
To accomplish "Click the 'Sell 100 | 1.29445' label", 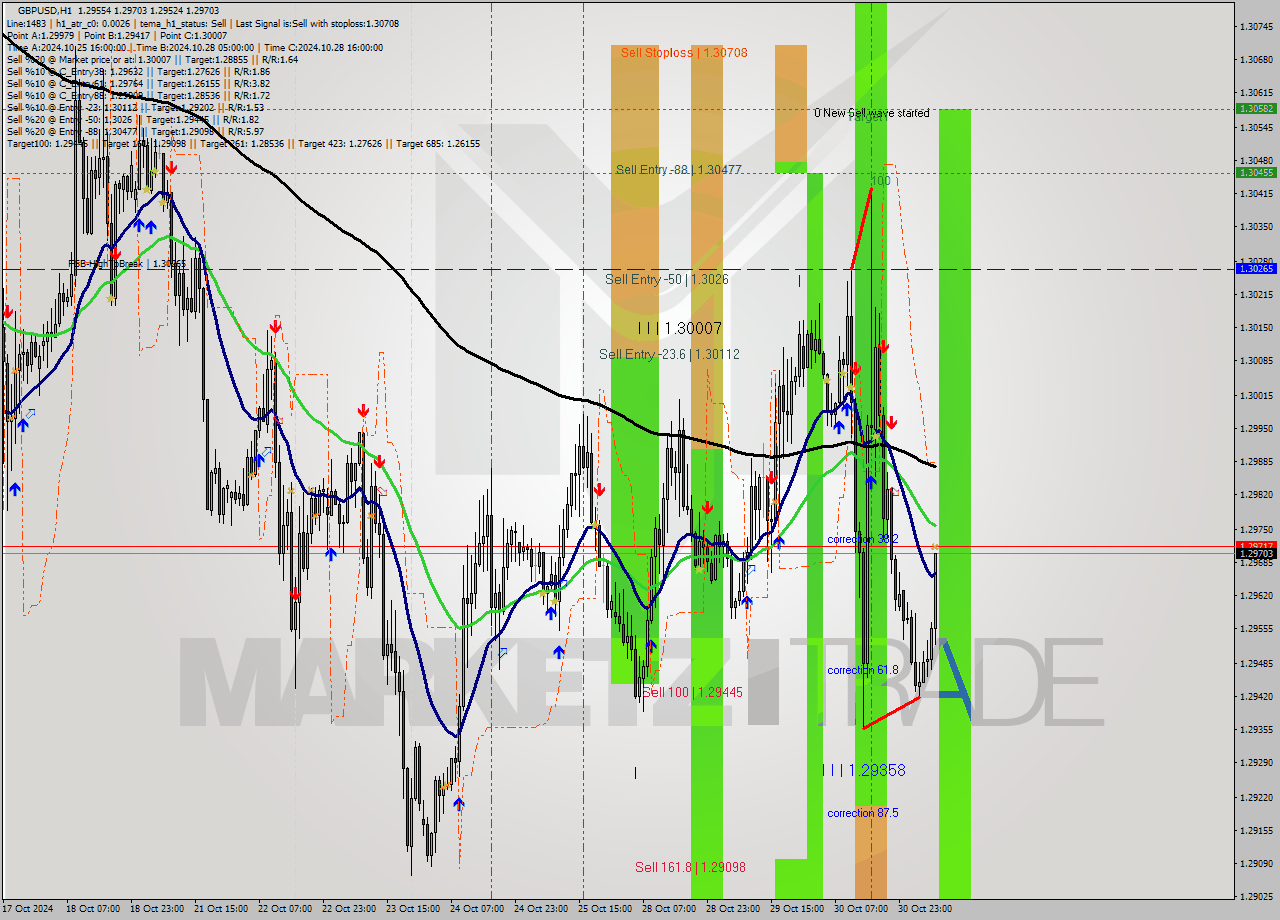I will pyautogui.click(x=692, y=692).
